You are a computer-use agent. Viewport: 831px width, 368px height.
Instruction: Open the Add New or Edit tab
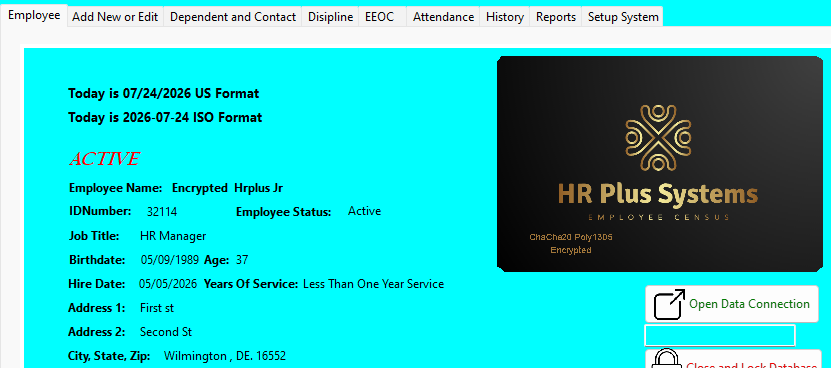coord(115,17)
